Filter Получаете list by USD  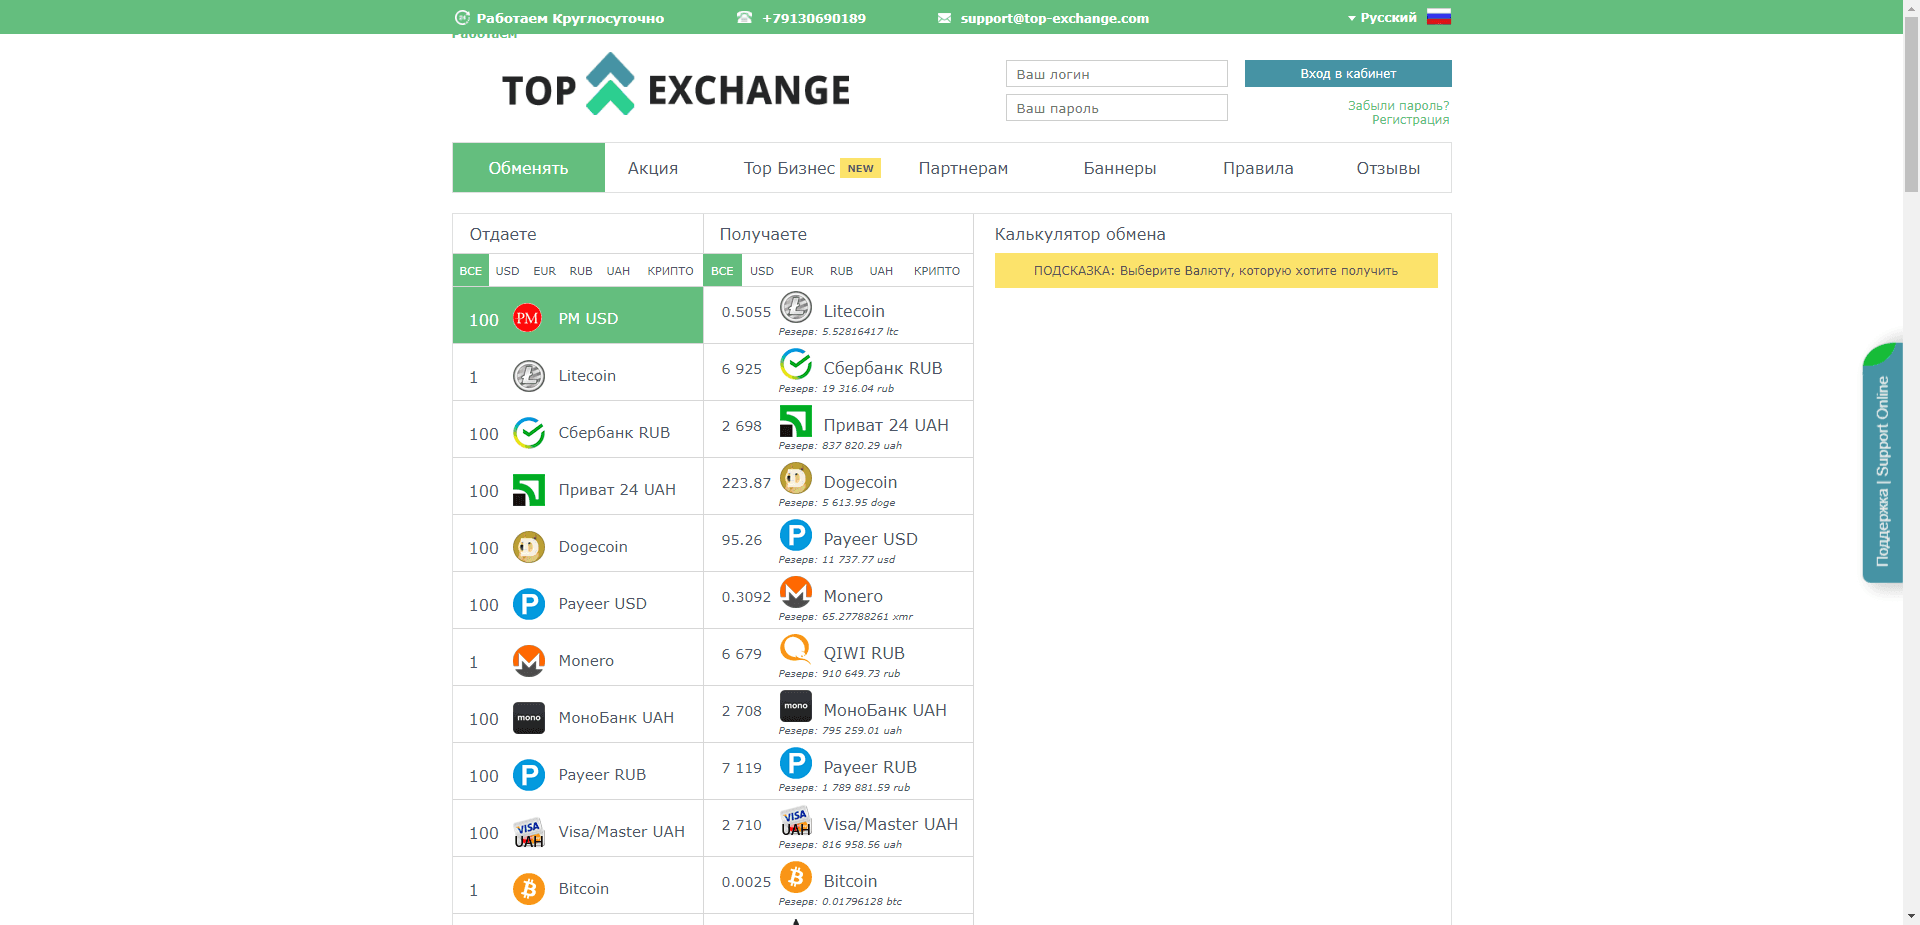coord(761,270)
